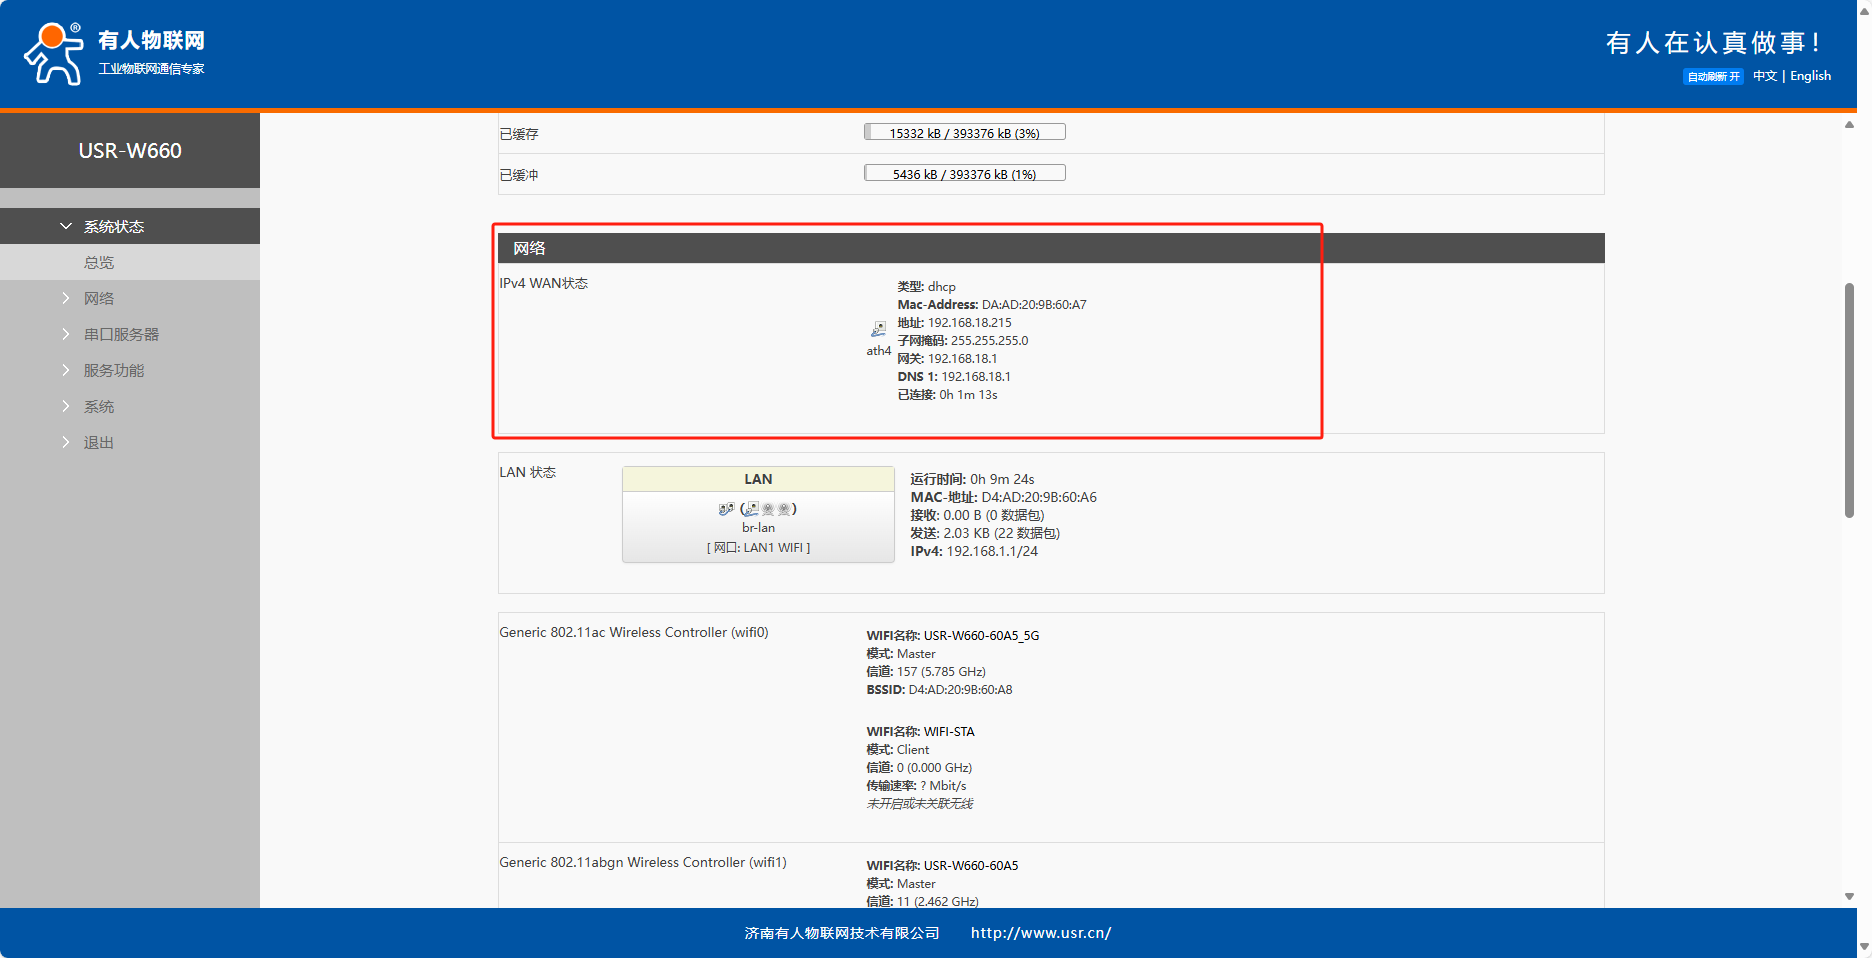This screenshot has width=1872, height=958.
Task: Click the content scroll-up arrow
Action: [1849, 125]
